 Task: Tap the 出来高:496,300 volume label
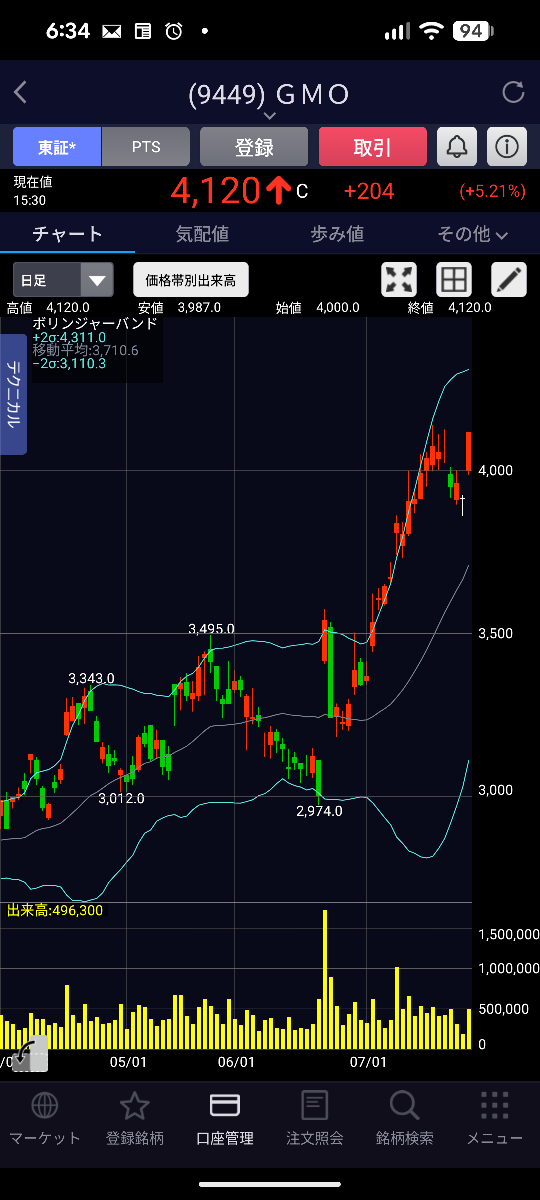pyautogui.click(x=54, y=910)
